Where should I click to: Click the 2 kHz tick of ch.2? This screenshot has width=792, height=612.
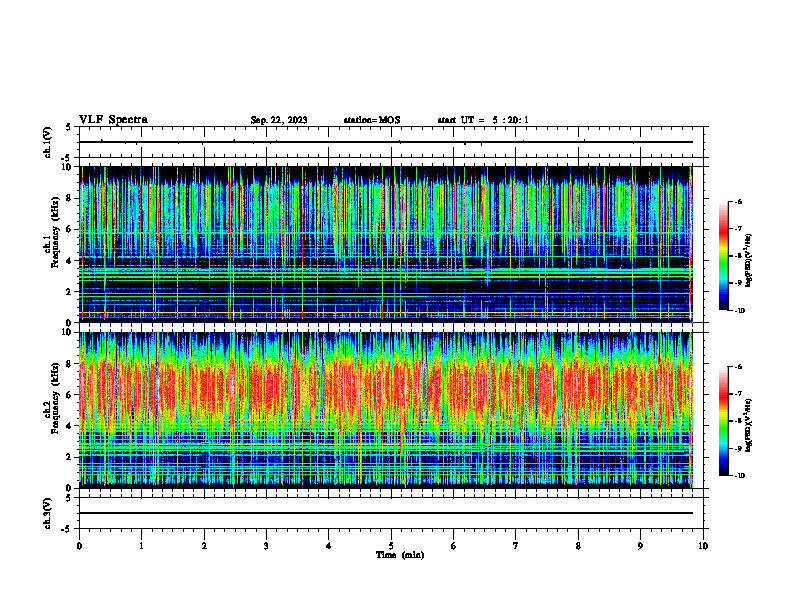pyautogui.click(x=70, y=457)
